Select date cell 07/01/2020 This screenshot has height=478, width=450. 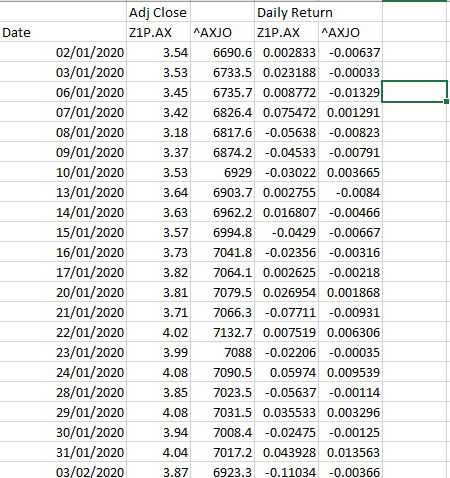[63, 112]
